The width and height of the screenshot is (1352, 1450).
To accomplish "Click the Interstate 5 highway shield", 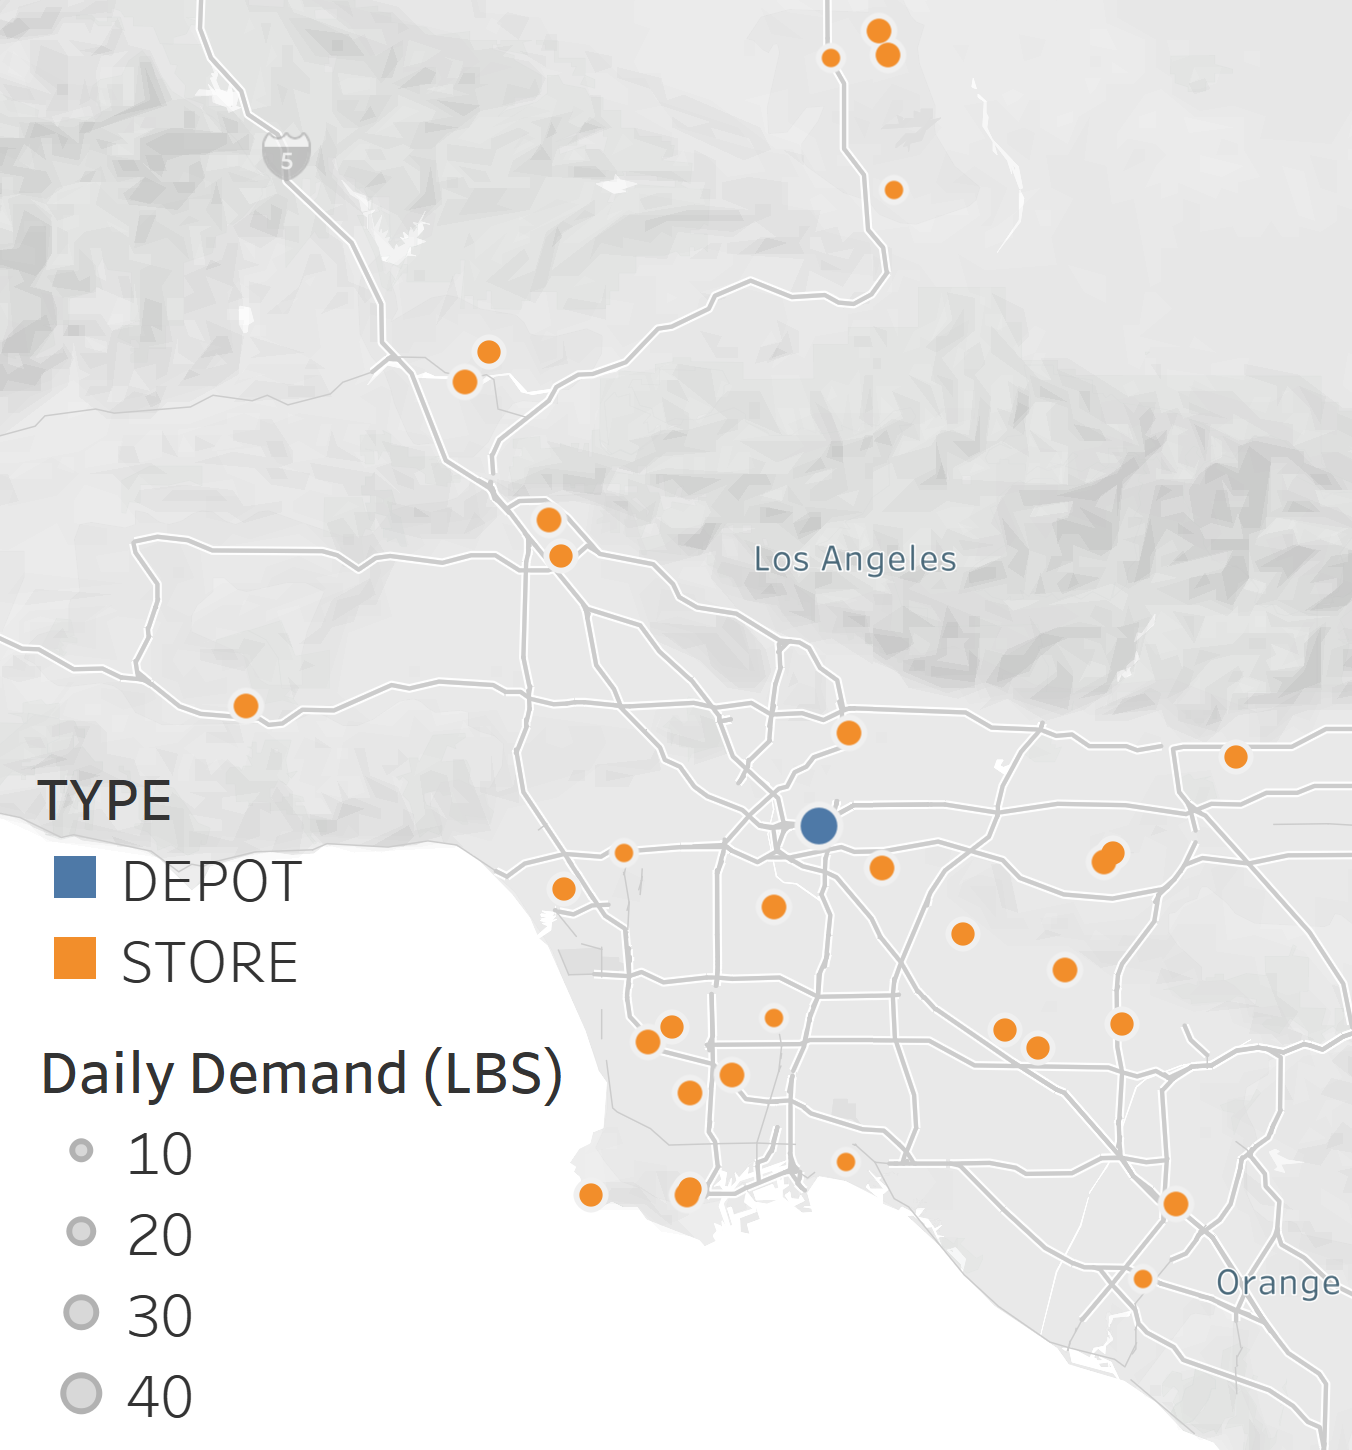I will [x=286, y=156].
